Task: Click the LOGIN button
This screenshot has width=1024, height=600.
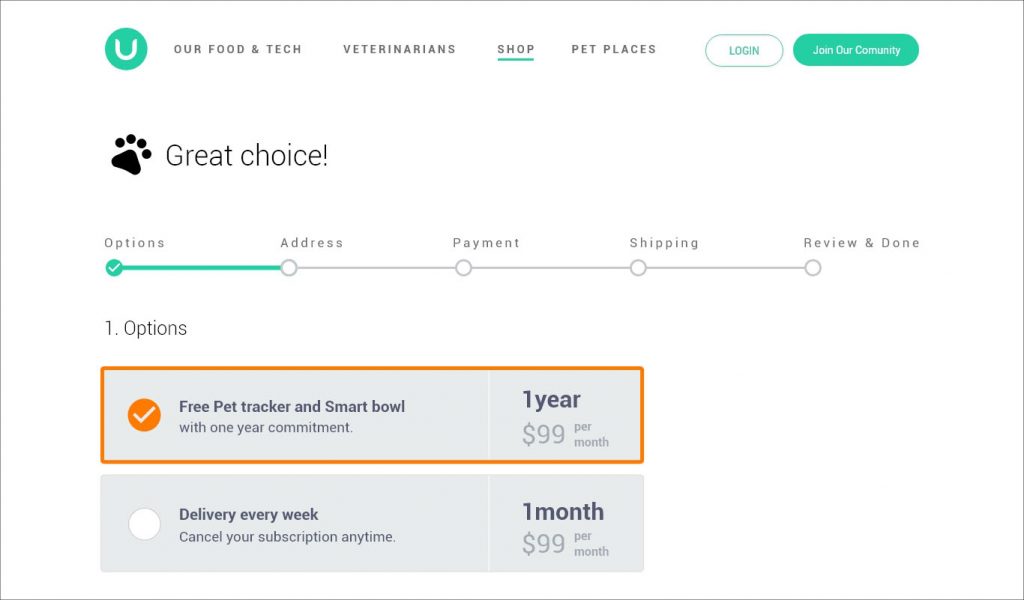Action: [744, 50]
